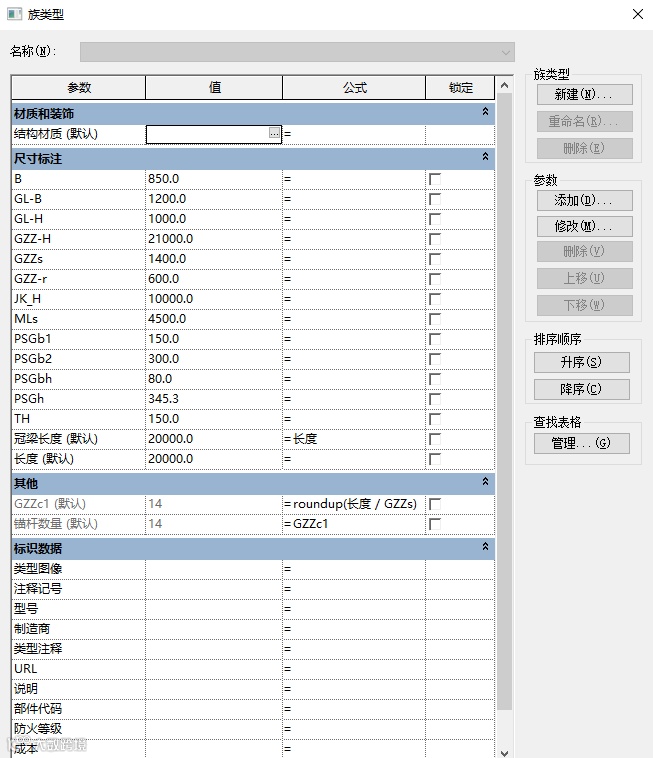The image size is (653, 758).
Task: Click the 参数 column header
Action: (x=78, y=87)
